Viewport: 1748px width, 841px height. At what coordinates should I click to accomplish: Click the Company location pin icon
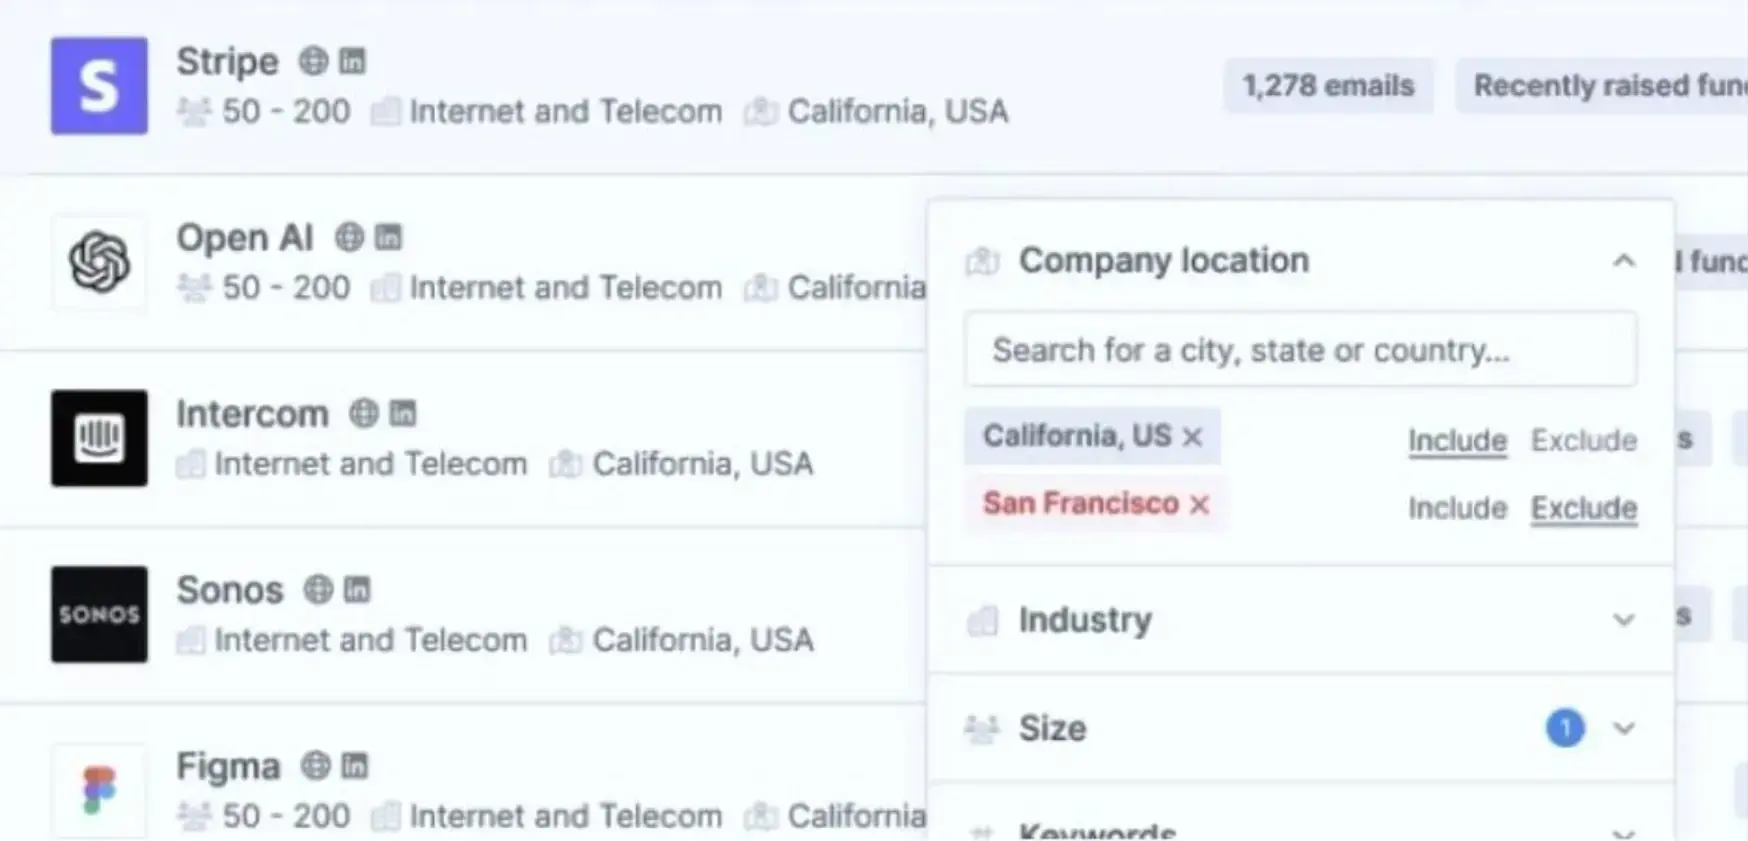(981, 261)
